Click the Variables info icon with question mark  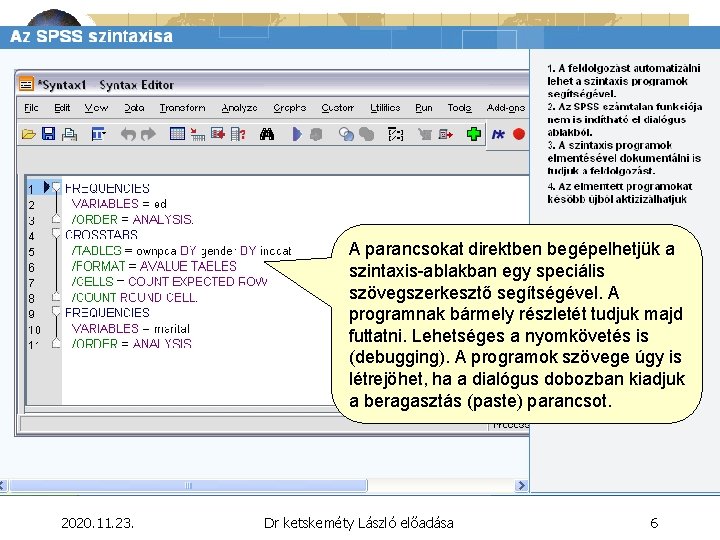click(x=238, y=134)
